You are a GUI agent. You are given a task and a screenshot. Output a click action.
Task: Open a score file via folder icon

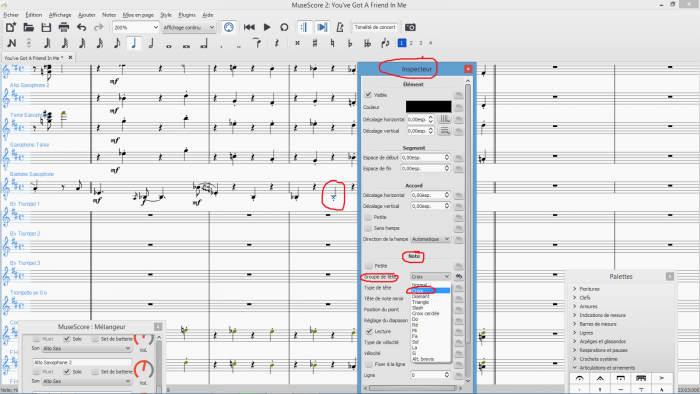tap(29, 27)
